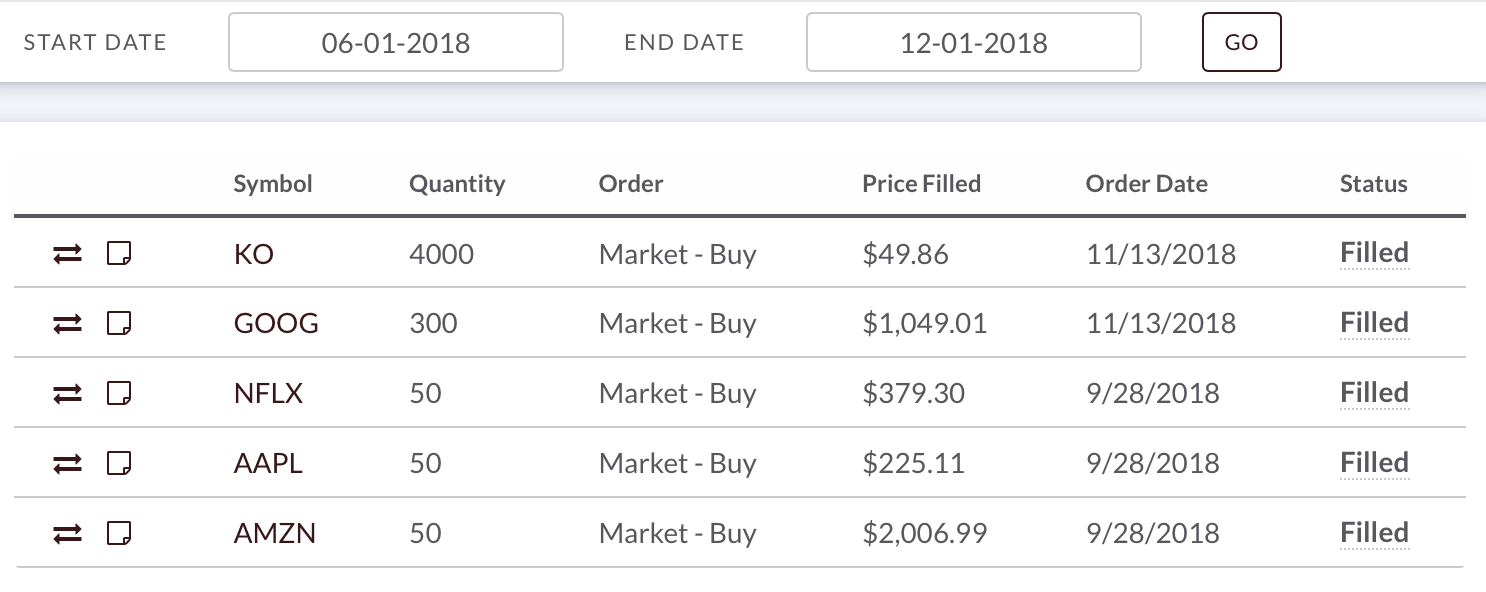The width and height of the screenshot is (1486, 592).
Task: Select the Start Date field
Action: [396, 42]
